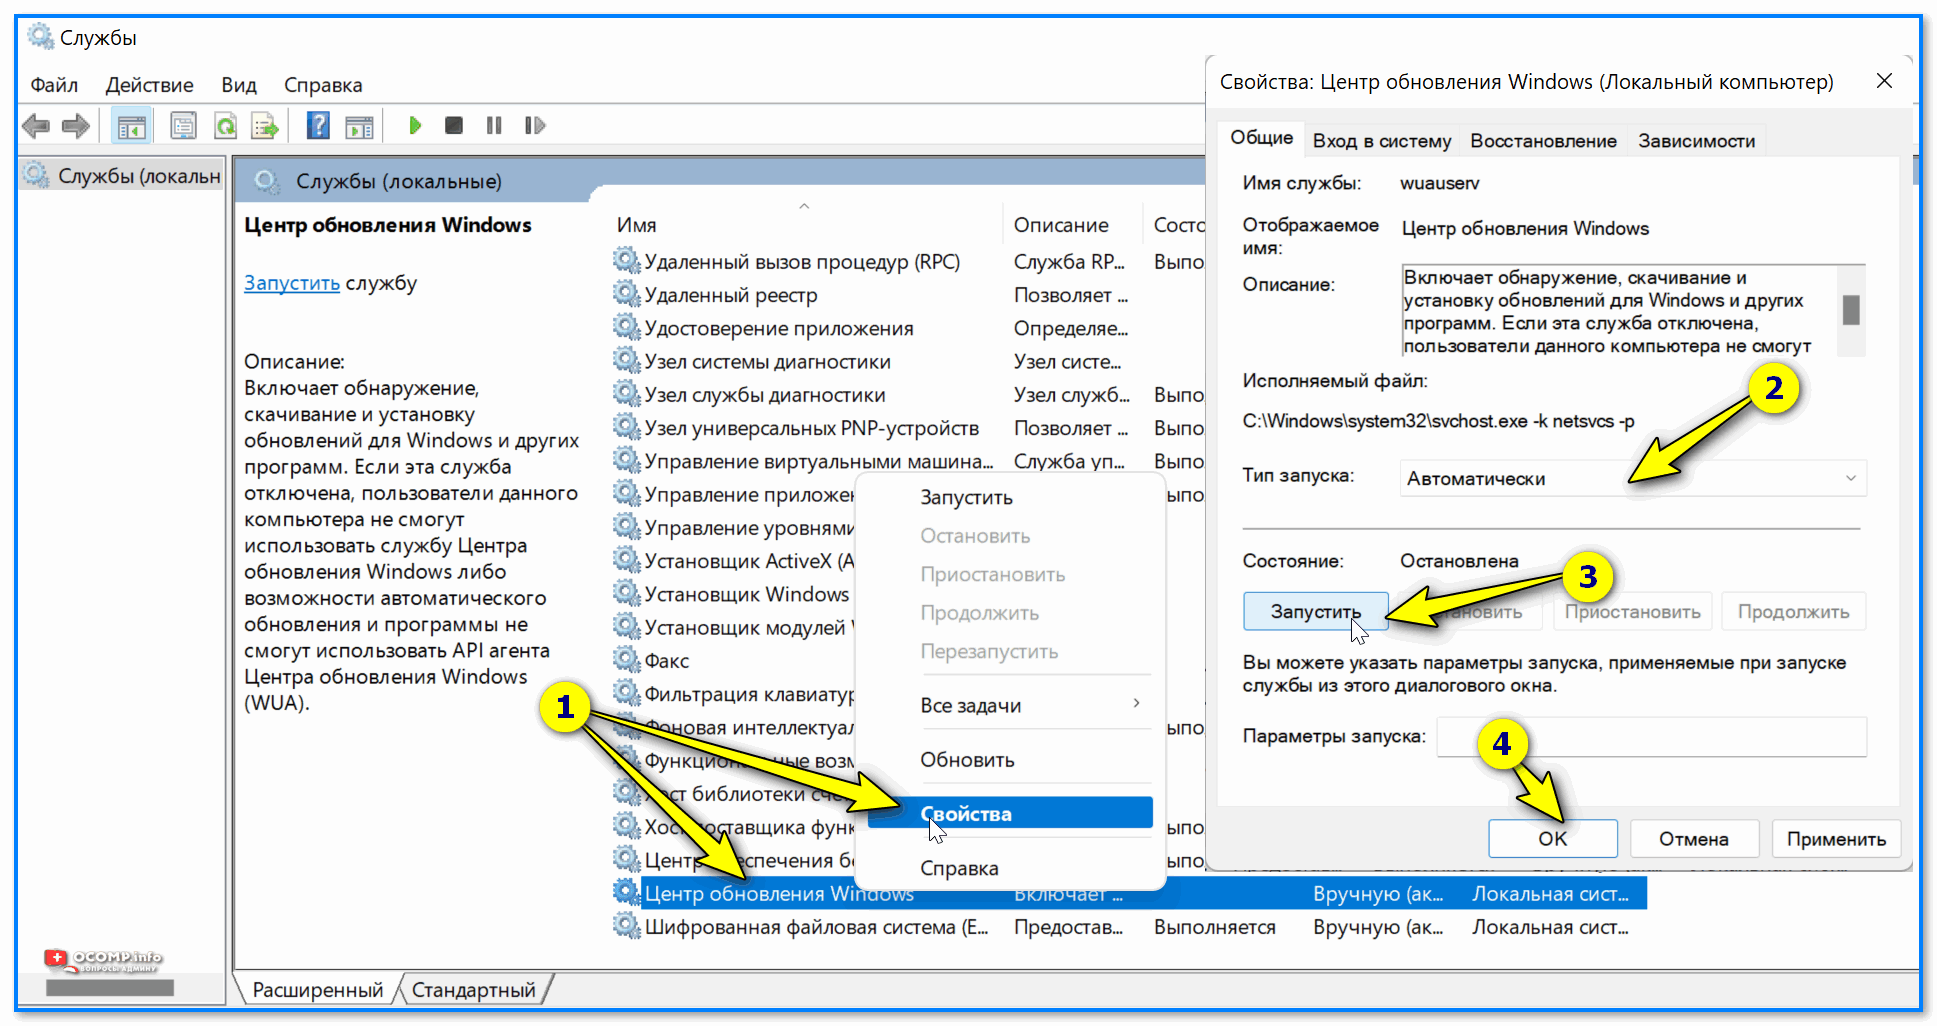Click the Stop service square icon
The height and width of the screenshot is (1026, 1937).
click(x=454, y=125)
